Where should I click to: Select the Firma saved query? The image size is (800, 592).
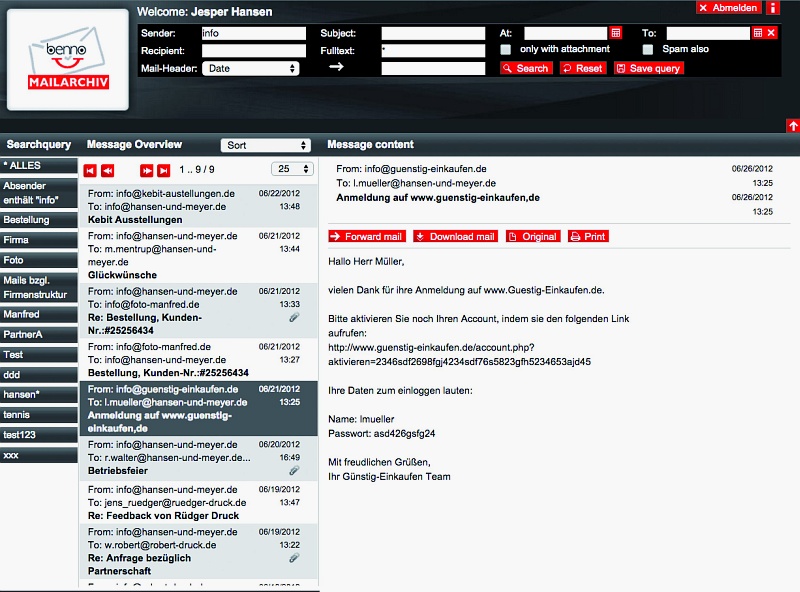point(39,240)
